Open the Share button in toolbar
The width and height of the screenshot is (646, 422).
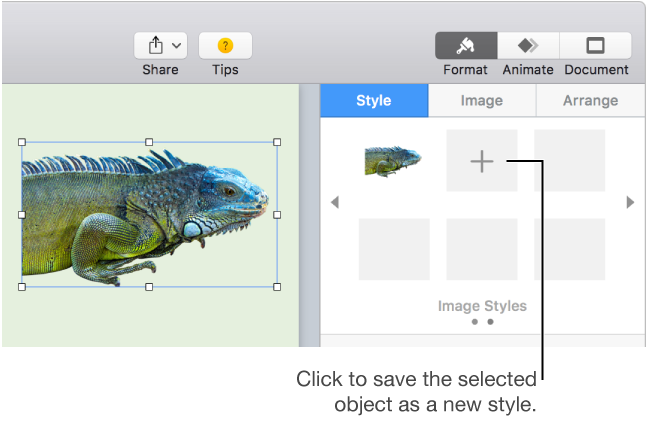point(160,45)
